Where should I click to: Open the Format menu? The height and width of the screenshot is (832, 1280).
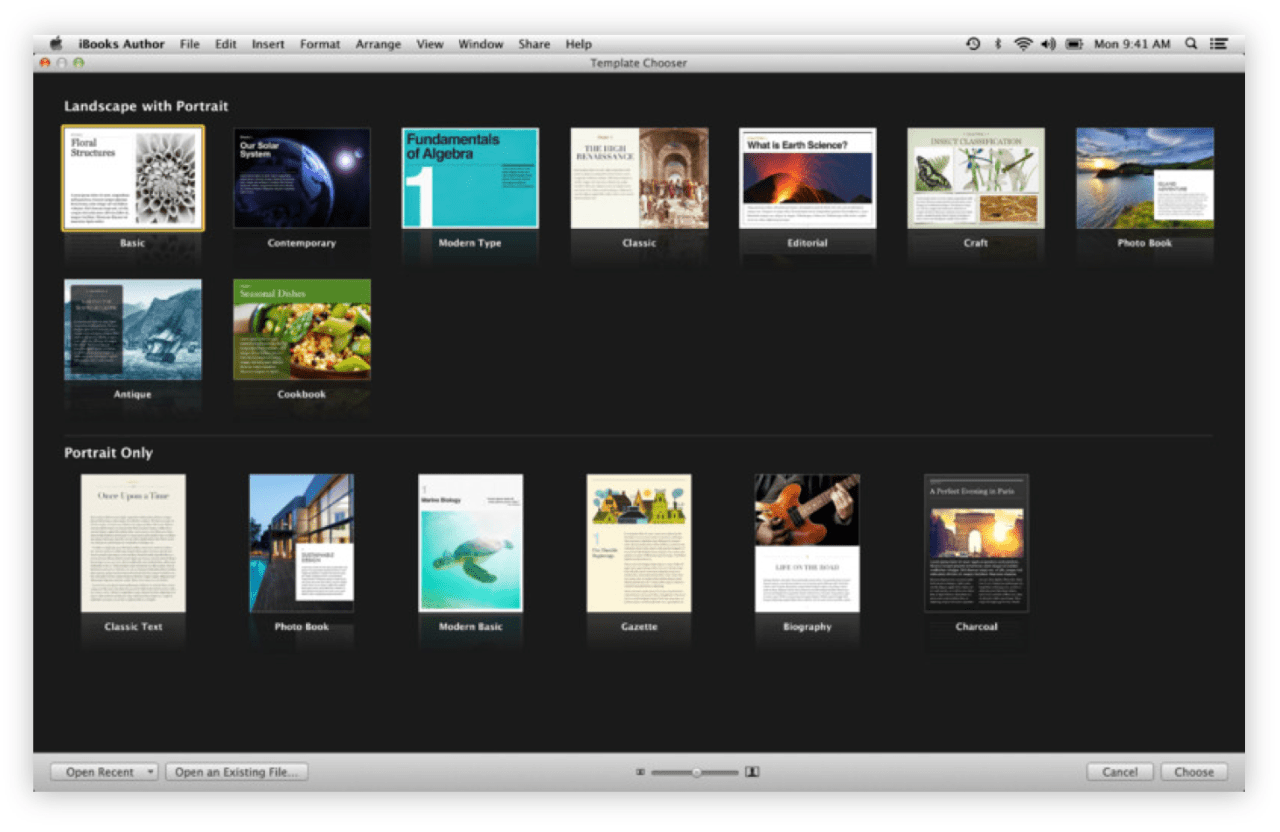point(319,43)
